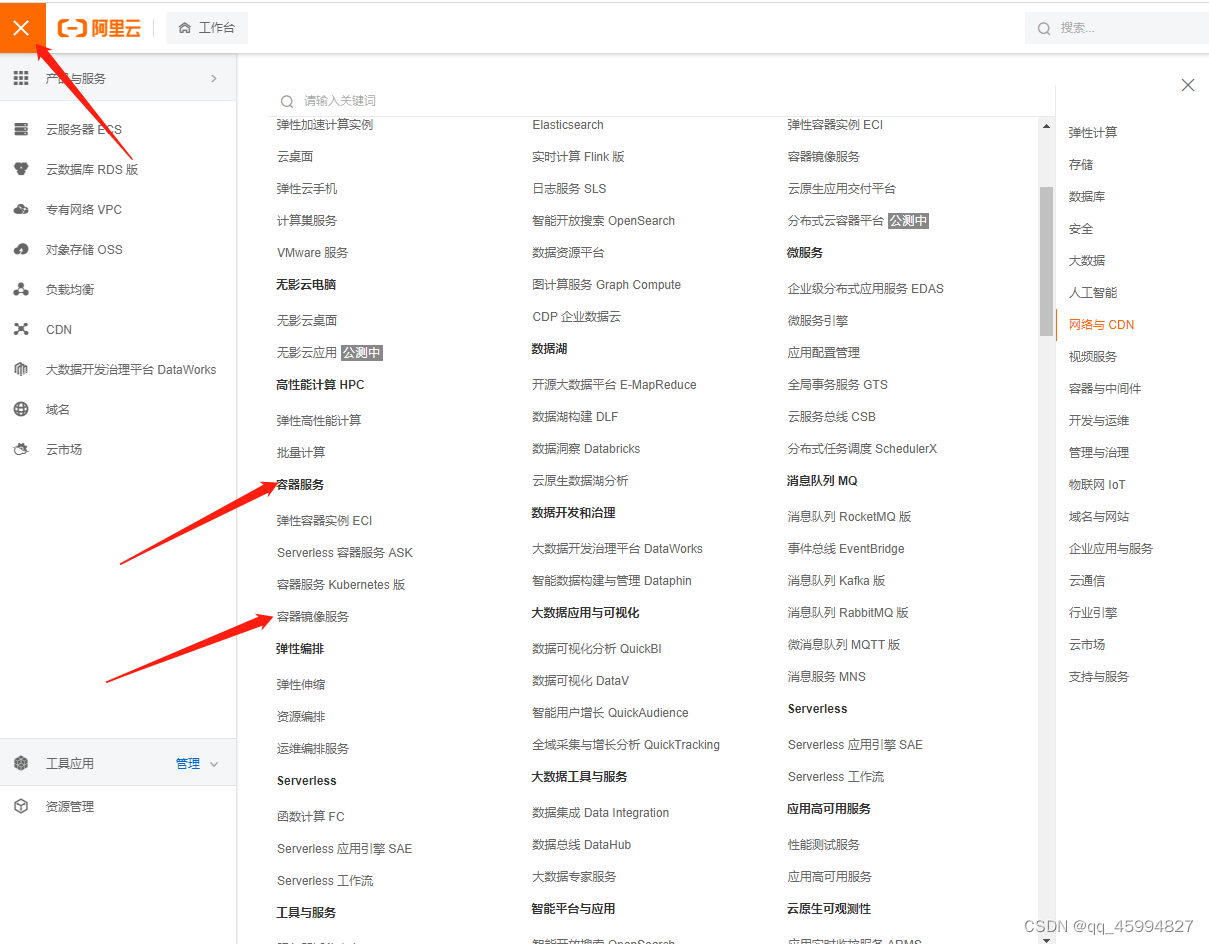Open 全局事务服务 GTS
1209x944 pixels.
(838, 384)
